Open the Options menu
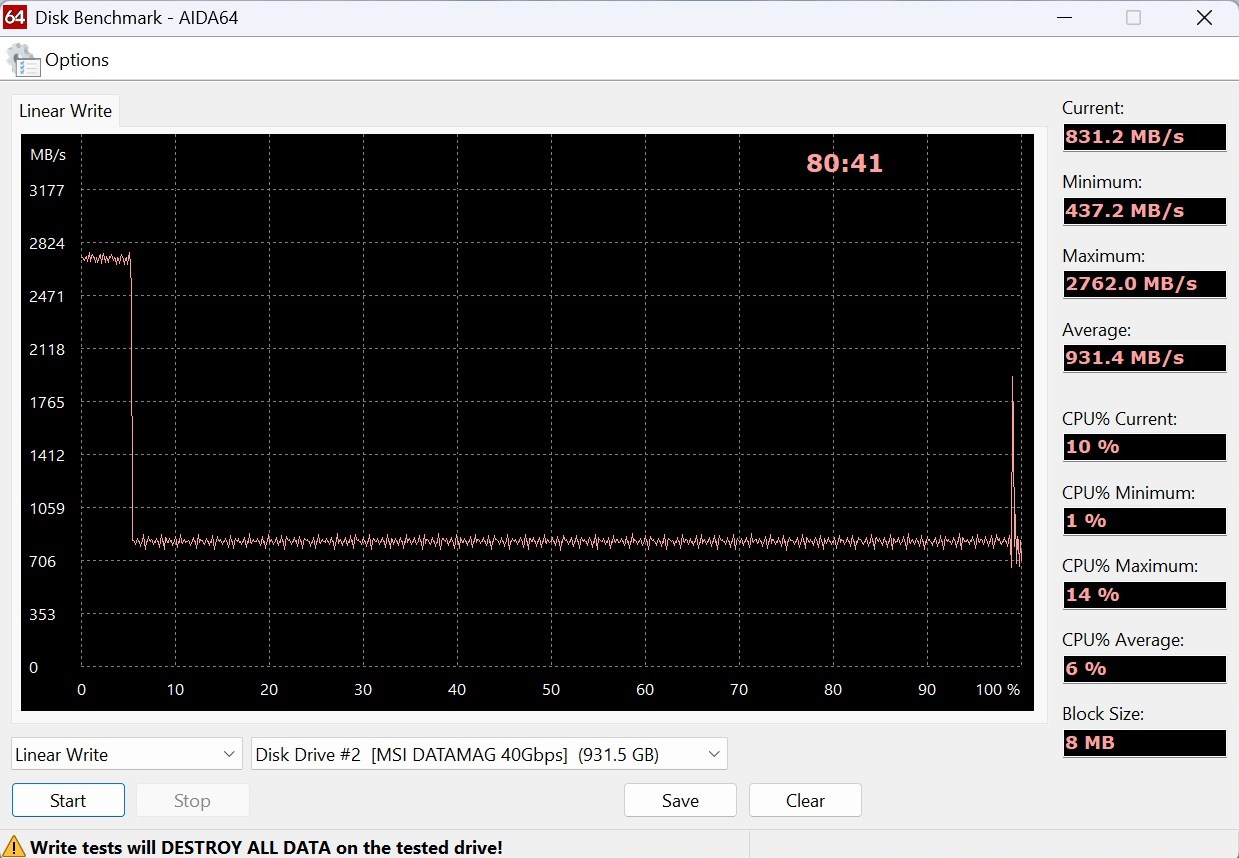Image resolution: width=1239 pixels, height=858 pixels. (x=77, y=60)
